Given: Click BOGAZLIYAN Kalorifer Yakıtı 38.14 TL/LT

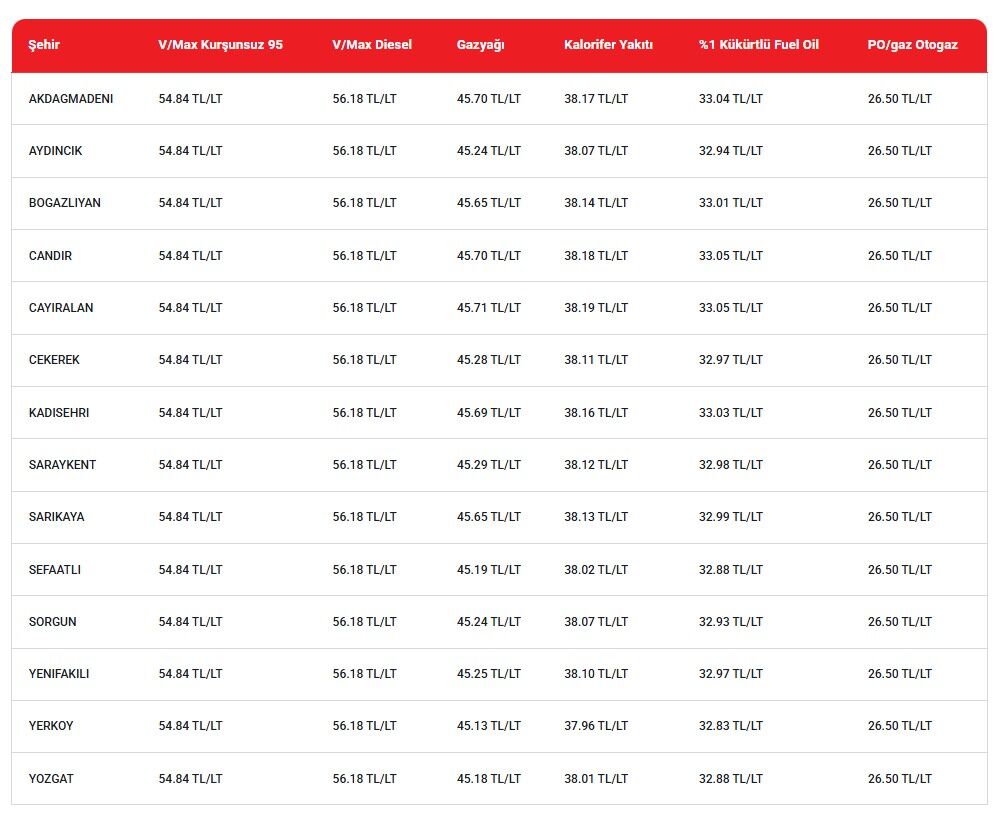Looking at the screenshot, I should point(596,203).
